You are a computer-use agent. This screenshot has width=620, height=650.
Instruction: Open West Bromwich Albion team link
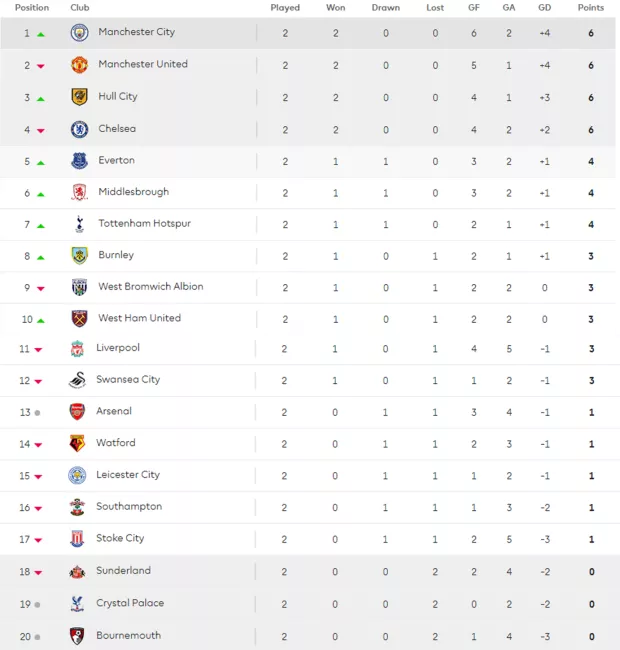(151, 286)
